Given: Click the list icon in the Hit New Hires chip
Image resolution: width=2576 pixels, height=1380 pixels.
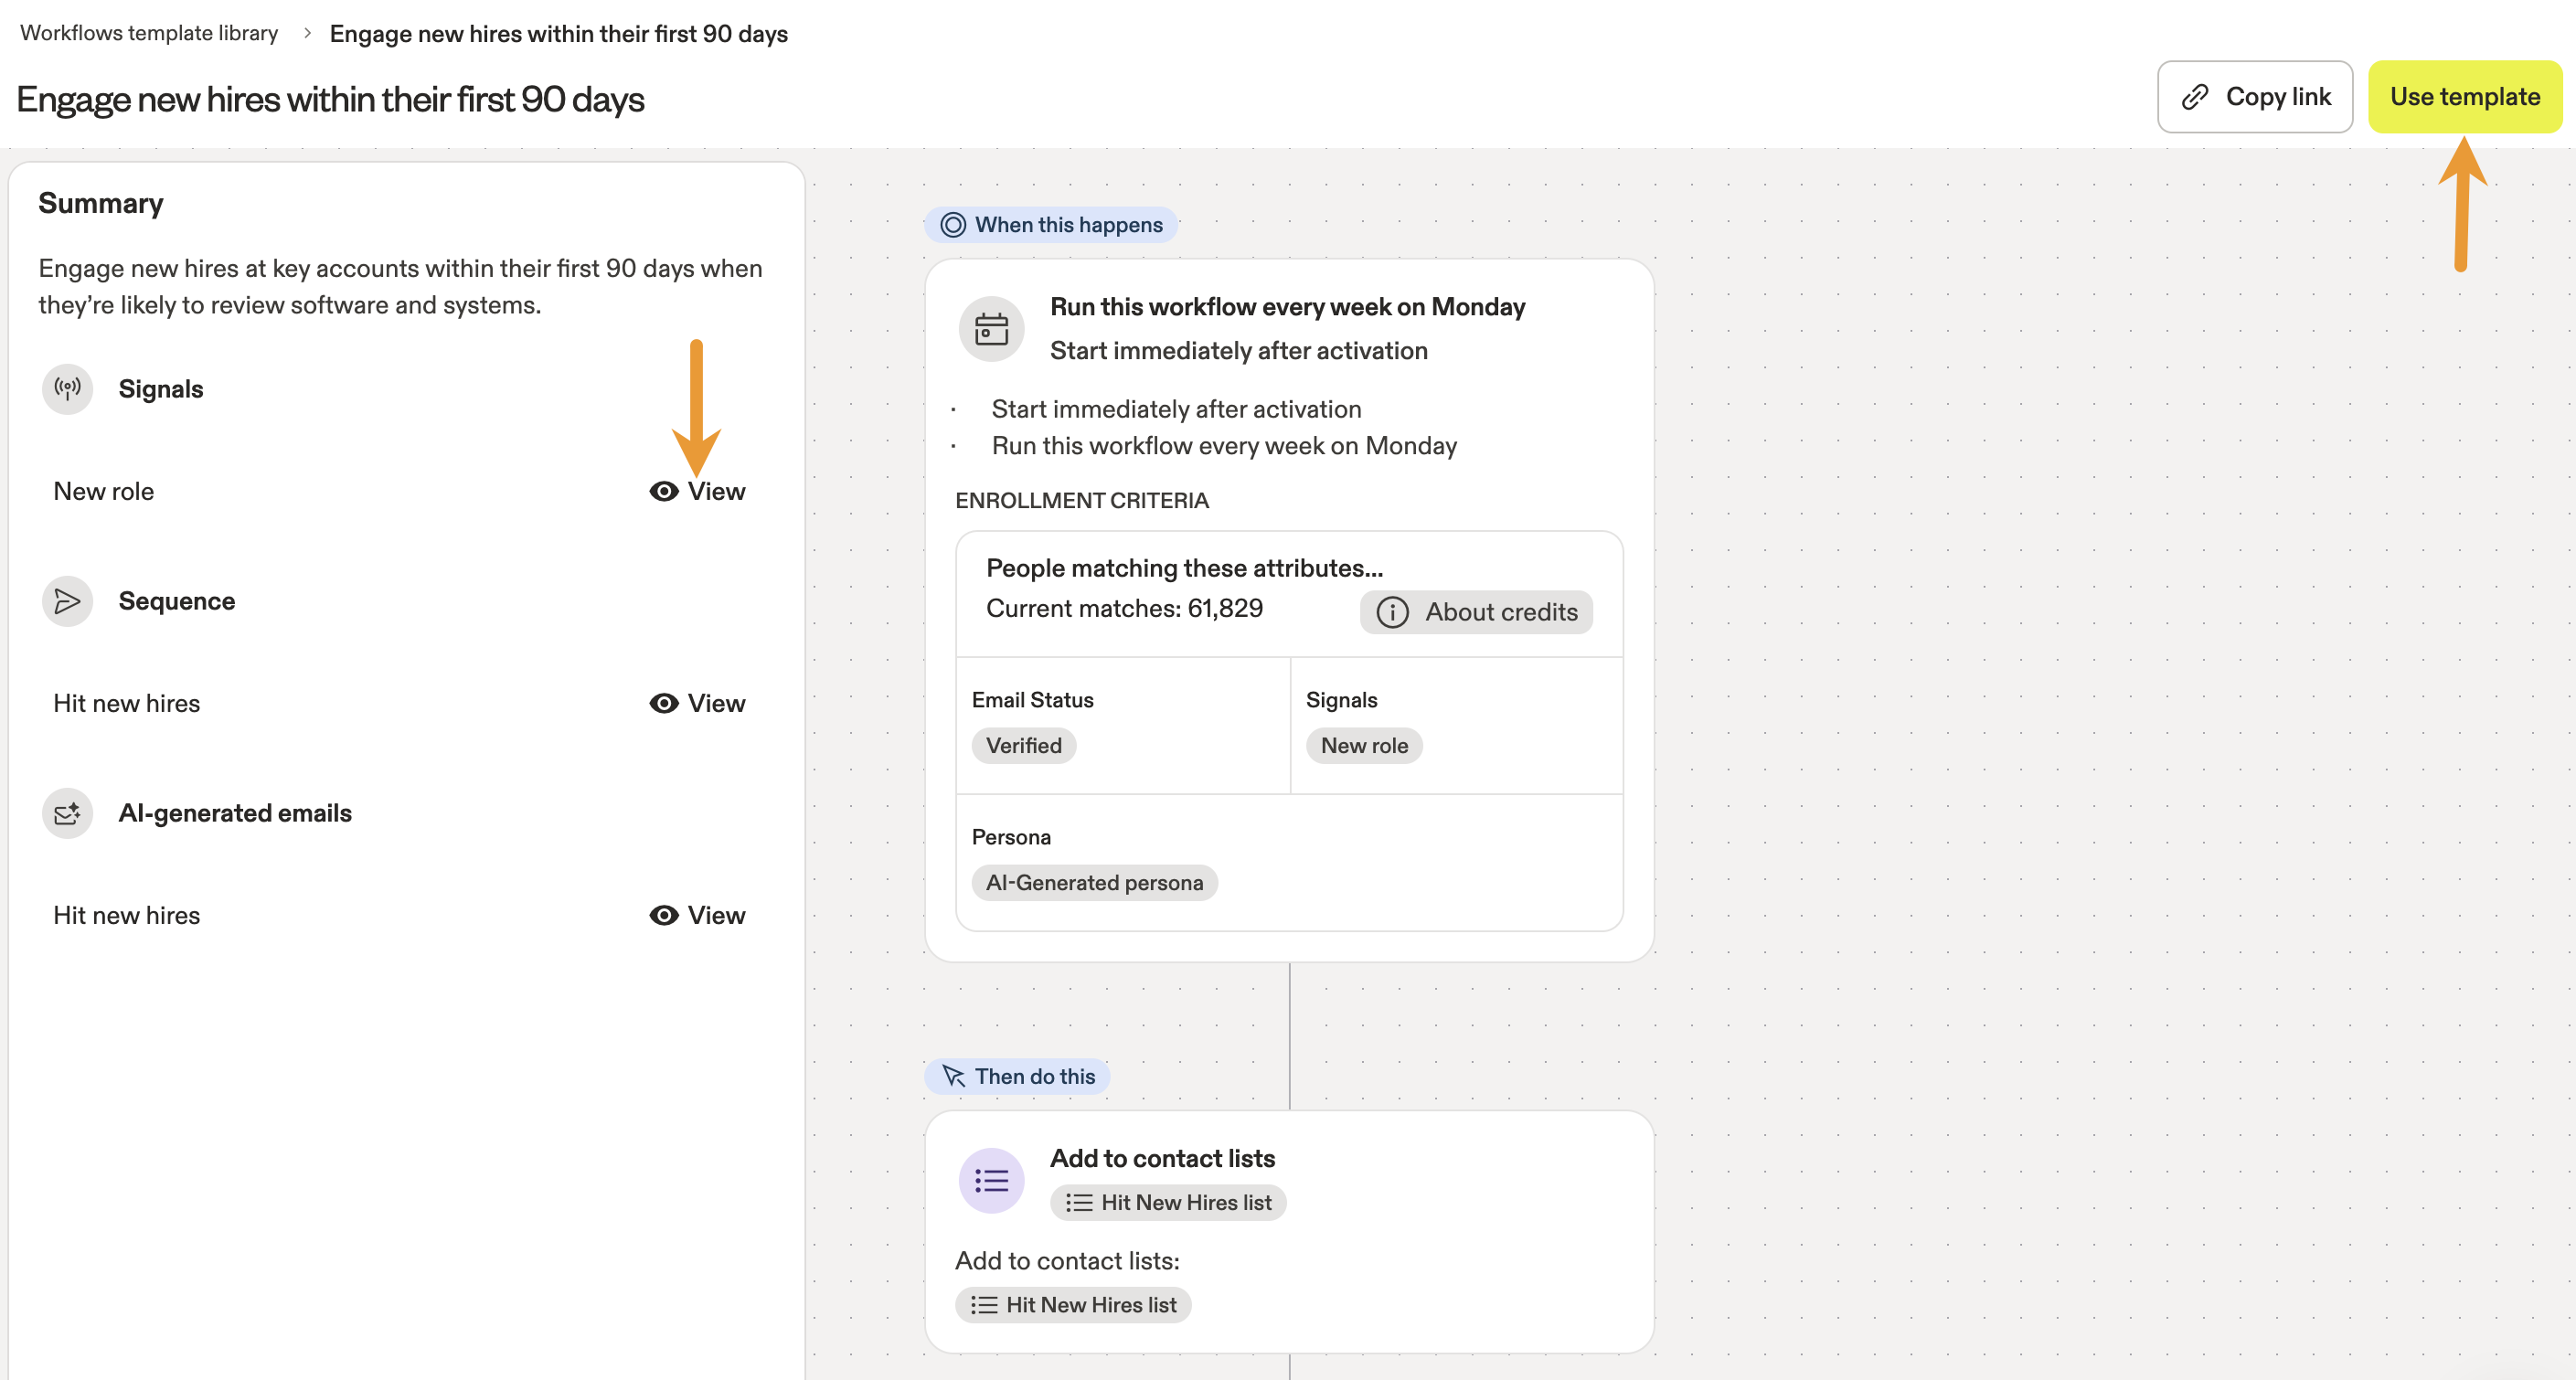Looking at the screenshot, I should pos(1079,1203).
